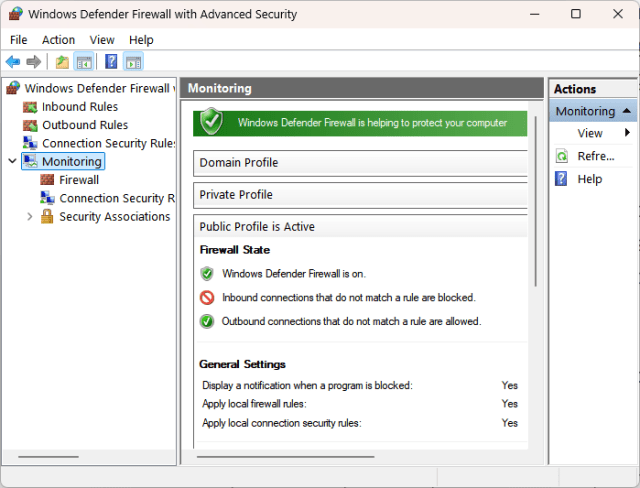
Task: Click the Back arrow in the toolbar
Action: 13,62
